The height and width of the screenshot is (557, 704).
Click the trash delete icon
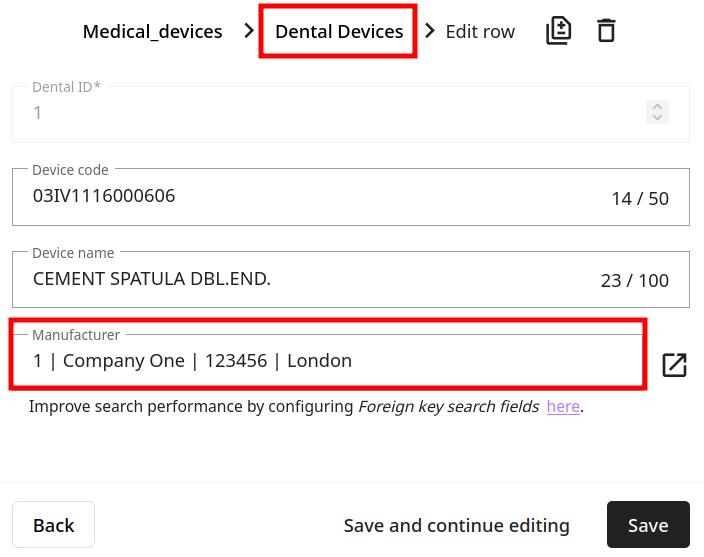(606, 31)
